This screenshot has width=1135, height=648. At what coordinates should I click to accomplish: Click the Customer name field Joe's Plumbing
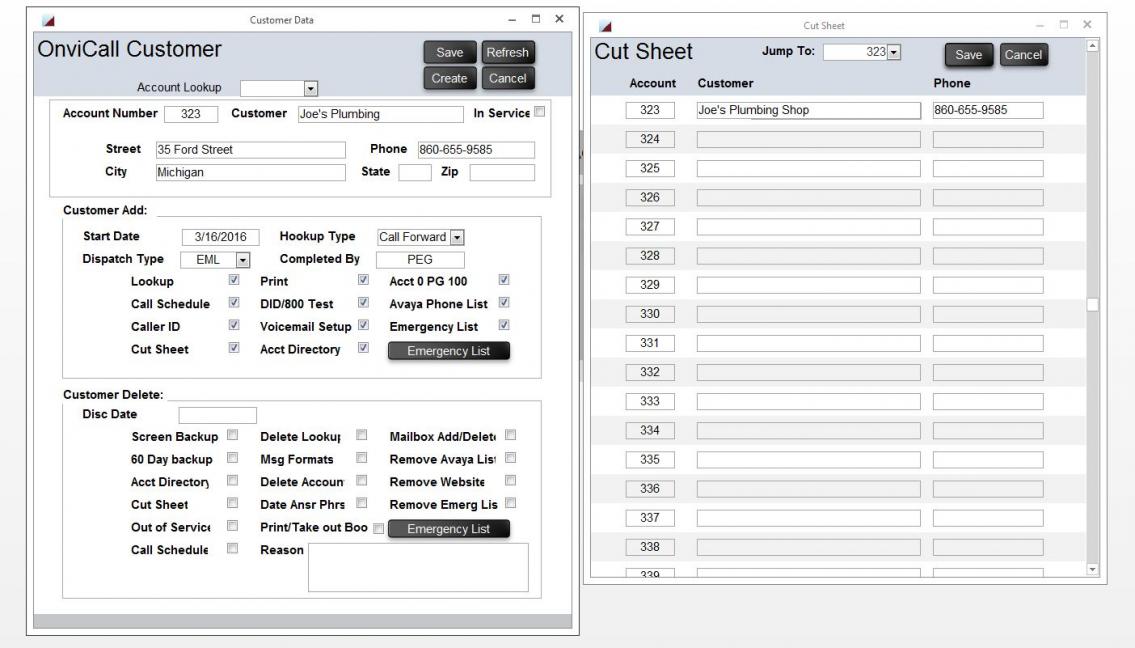point(381,114)
